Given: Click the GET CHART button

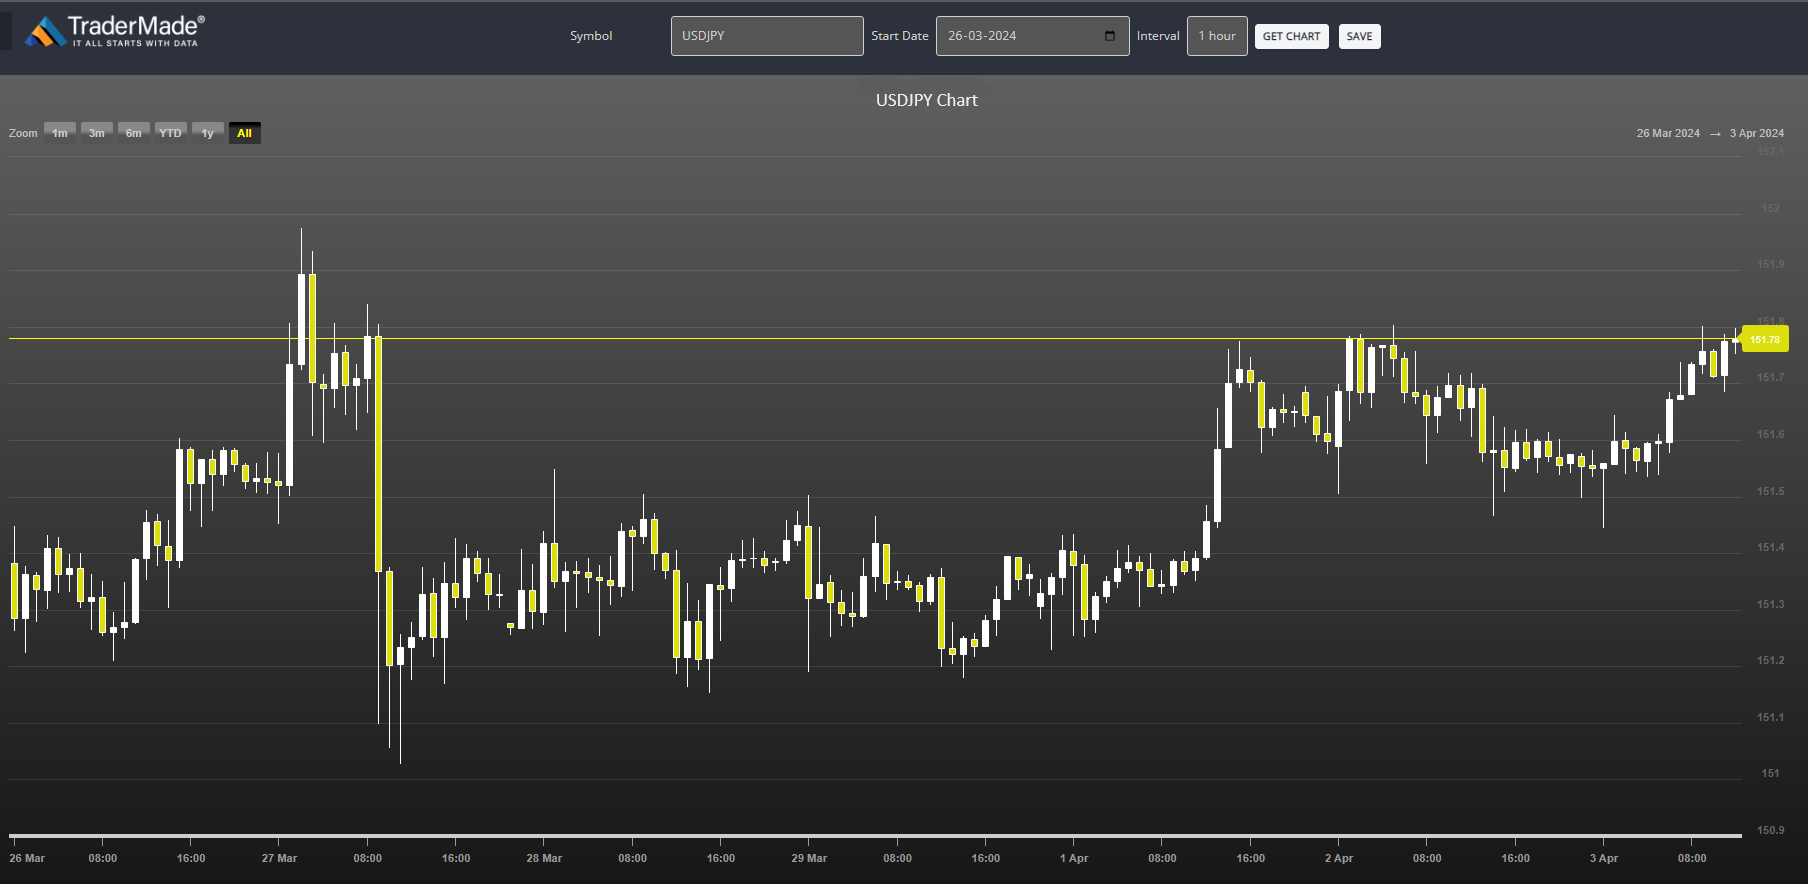Looking at the screenshot, I should click(x=1291, y=37).
